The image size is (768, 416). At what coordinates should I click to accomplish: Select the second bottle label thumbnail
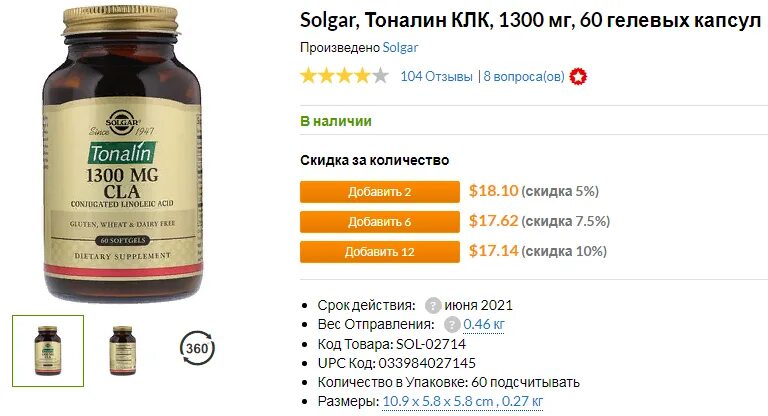(122, 351)
